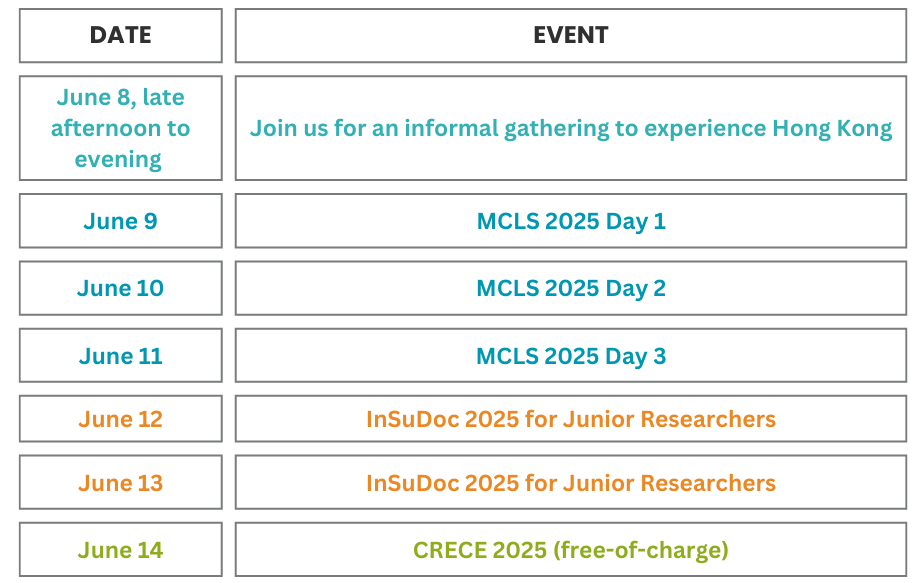Click the informal gathering Hong Kong event cell

570,128
